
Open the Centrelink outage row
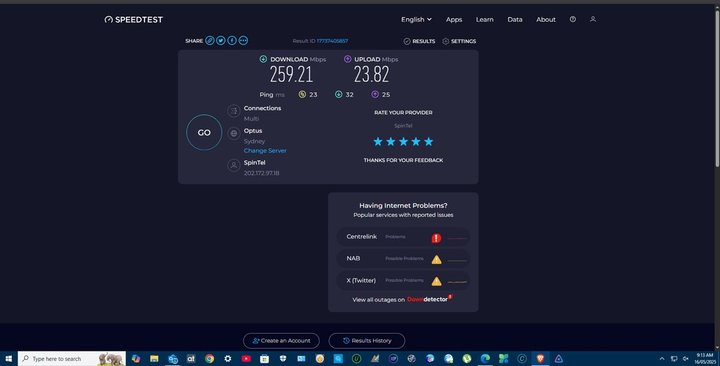point(403,237)
